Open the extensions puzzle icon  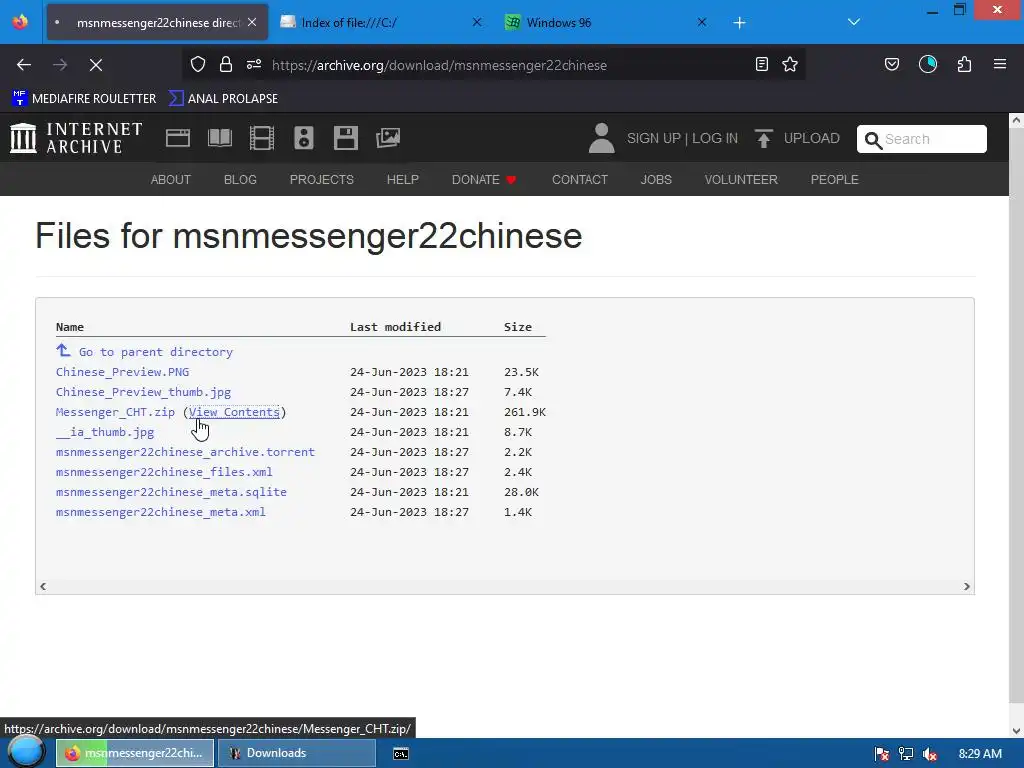point(965,64)
